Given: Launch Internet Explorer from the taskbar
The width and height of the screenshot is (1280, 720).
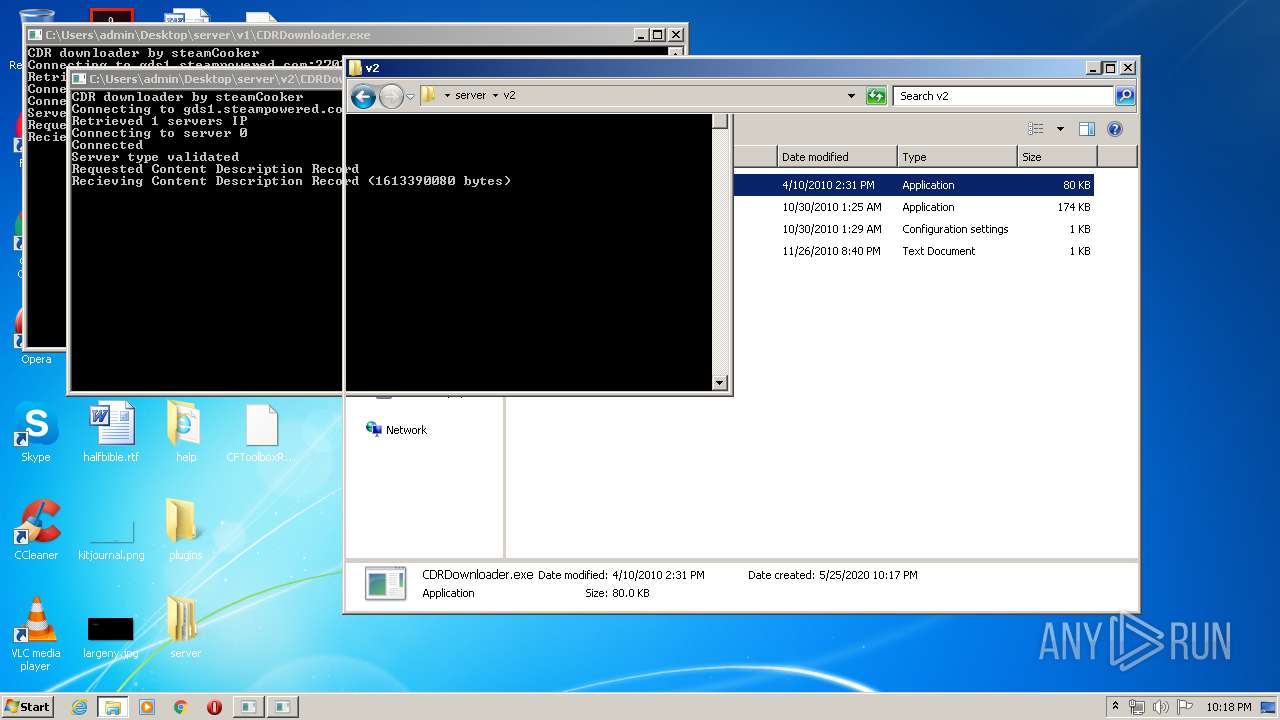Looking at the screenshot, I should [x=79, y=707].
